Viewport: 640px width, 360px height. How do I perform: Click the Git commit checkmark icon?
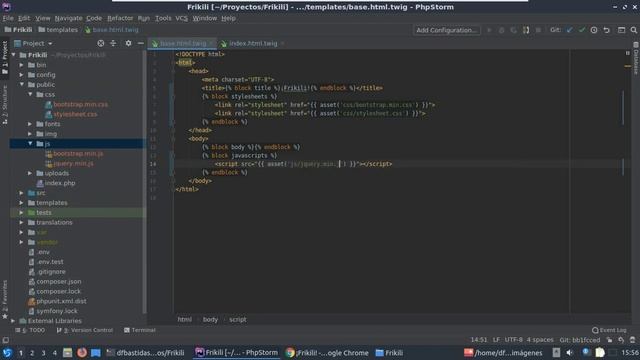click(x=582, y=30)
